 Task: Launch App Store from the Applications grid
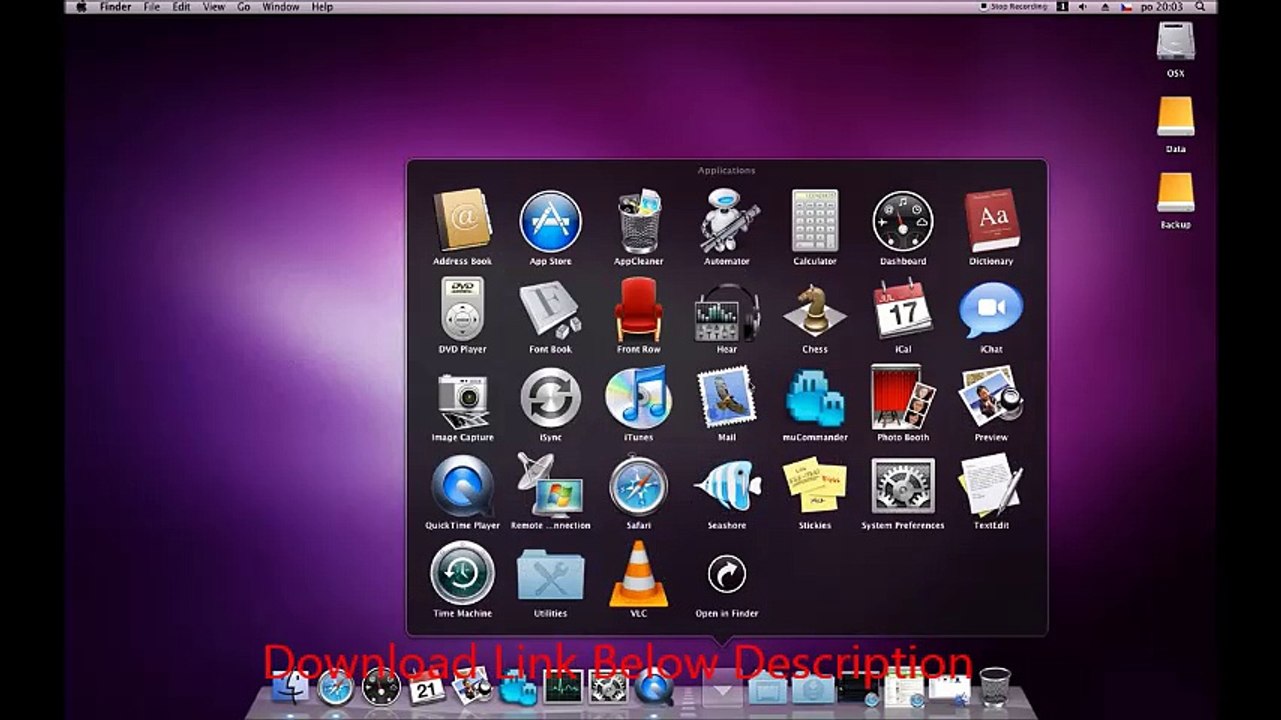pos(550,221)
